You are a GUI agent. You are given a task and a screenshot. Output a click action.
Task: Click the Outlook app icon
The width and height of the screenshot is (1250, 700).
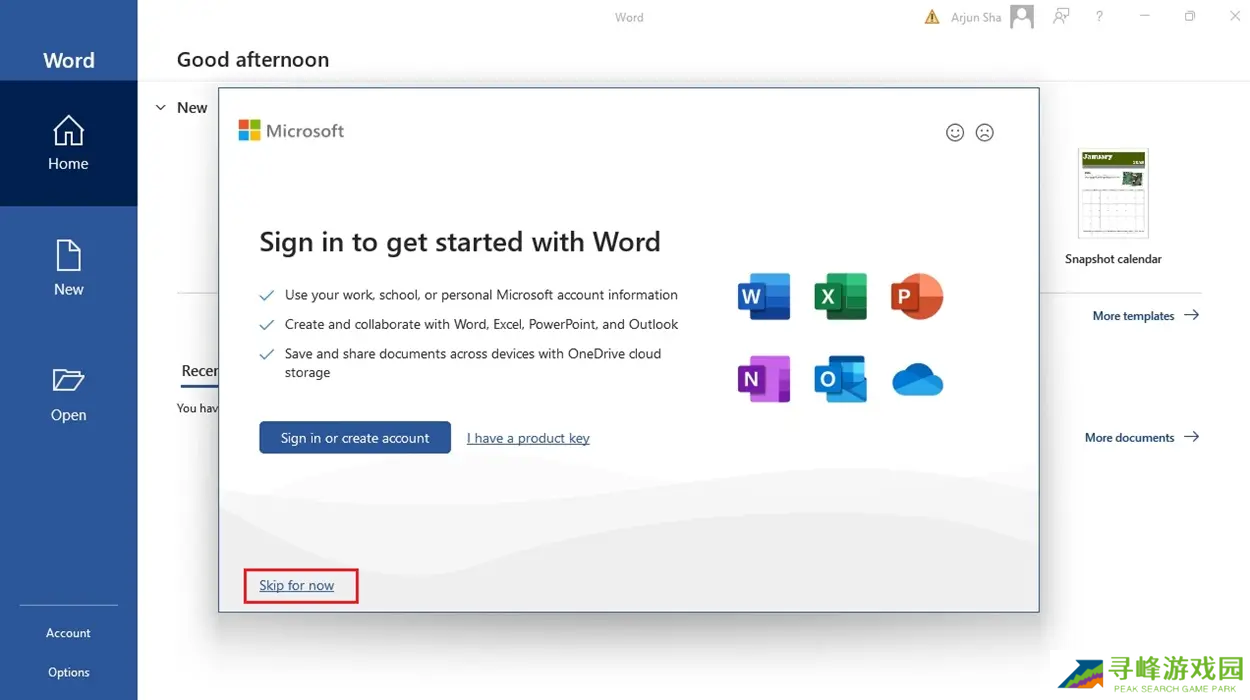[840, 380]
